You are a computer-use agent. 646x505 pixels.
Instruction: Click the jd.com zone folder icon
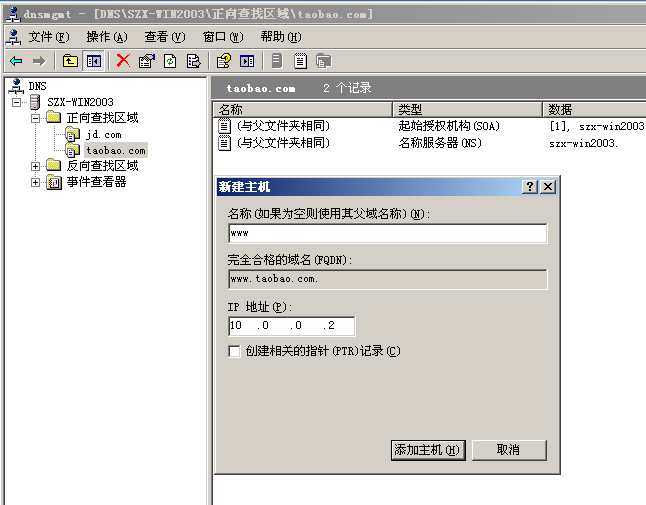[72, 134]
